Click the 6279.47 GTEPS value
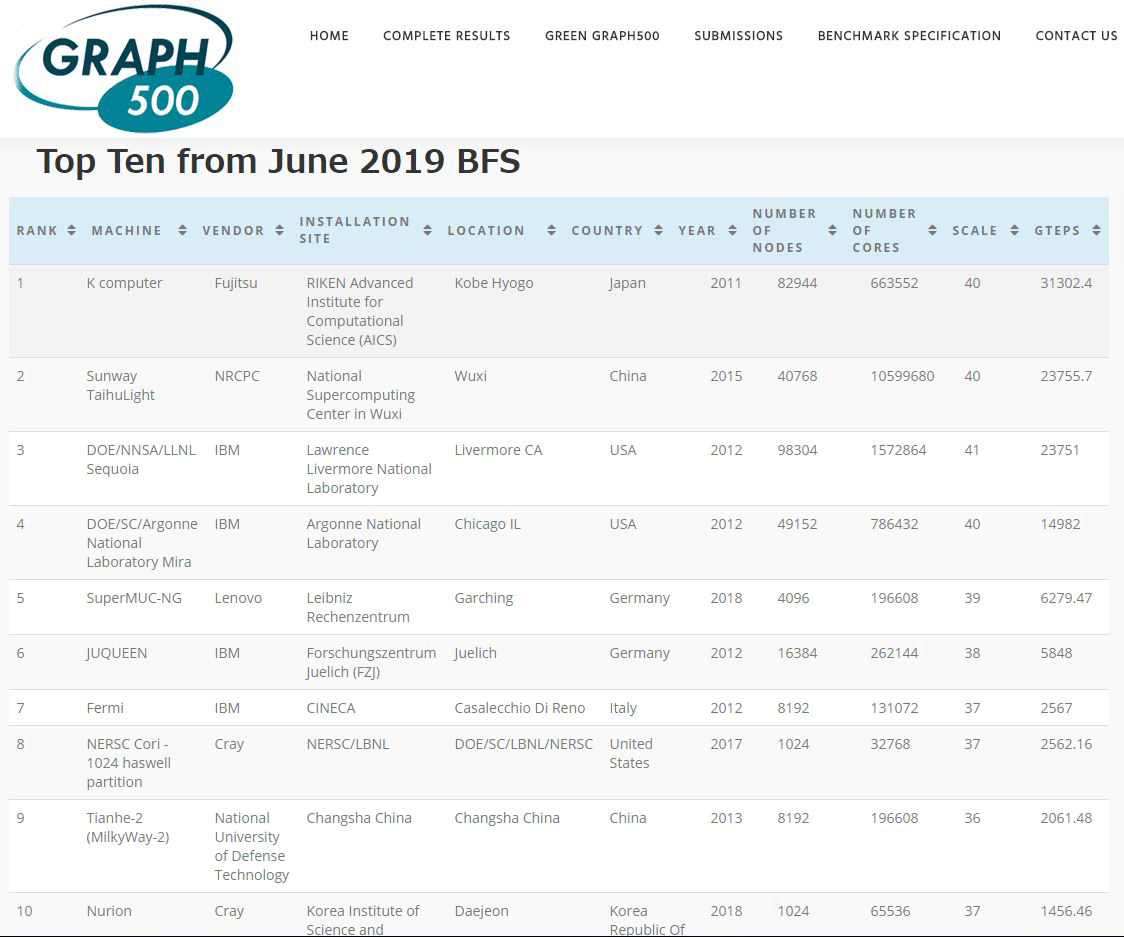1124x937 pixels. tap(1066, 598)
